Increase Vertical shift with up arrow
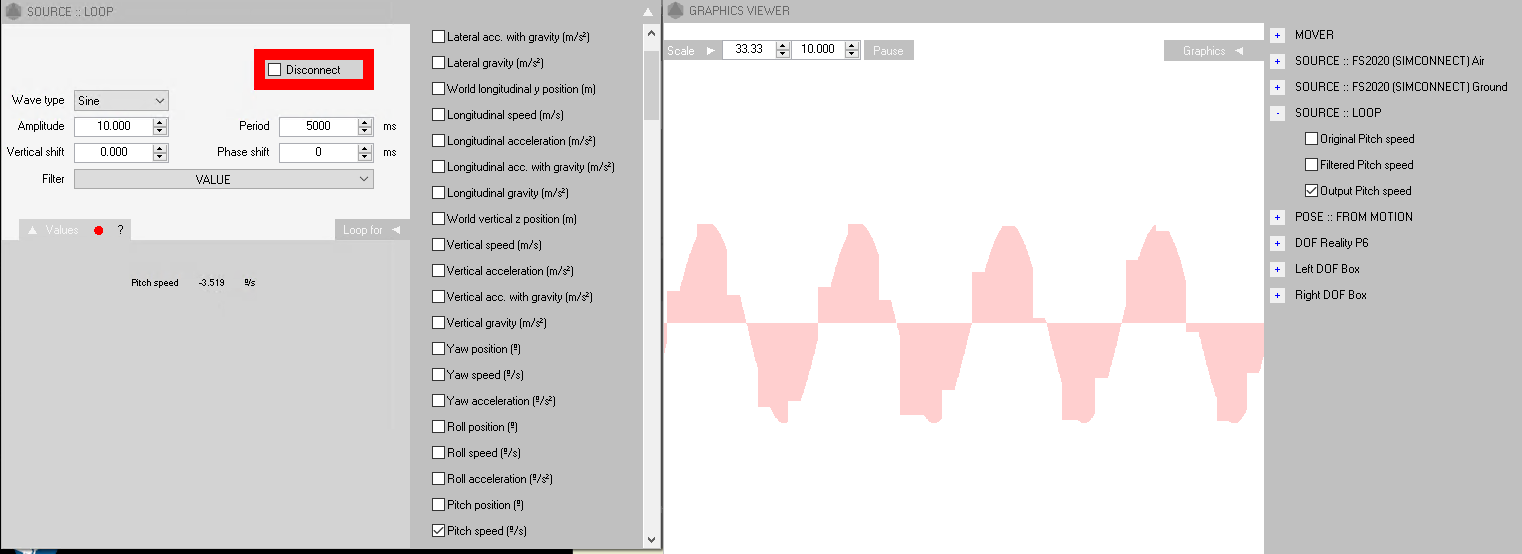 point(160,148)
